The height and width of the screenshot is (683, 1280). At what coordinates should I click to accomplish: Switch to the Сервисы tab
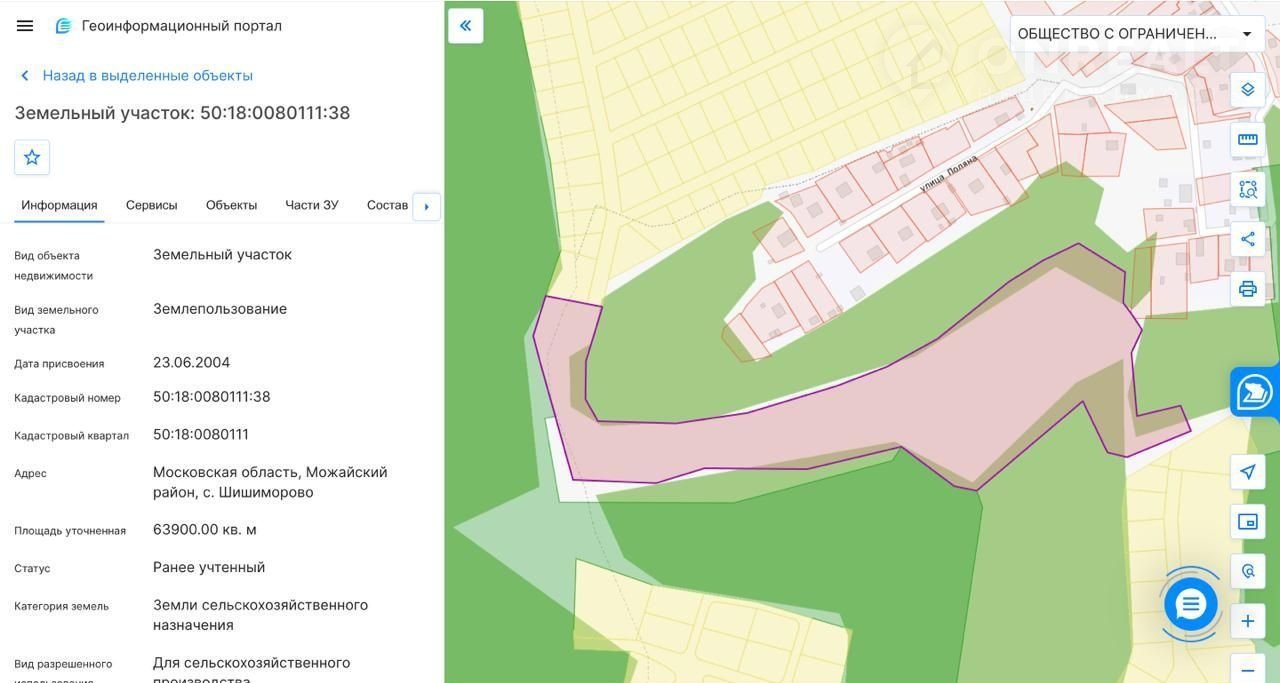(x=151, y=205)
